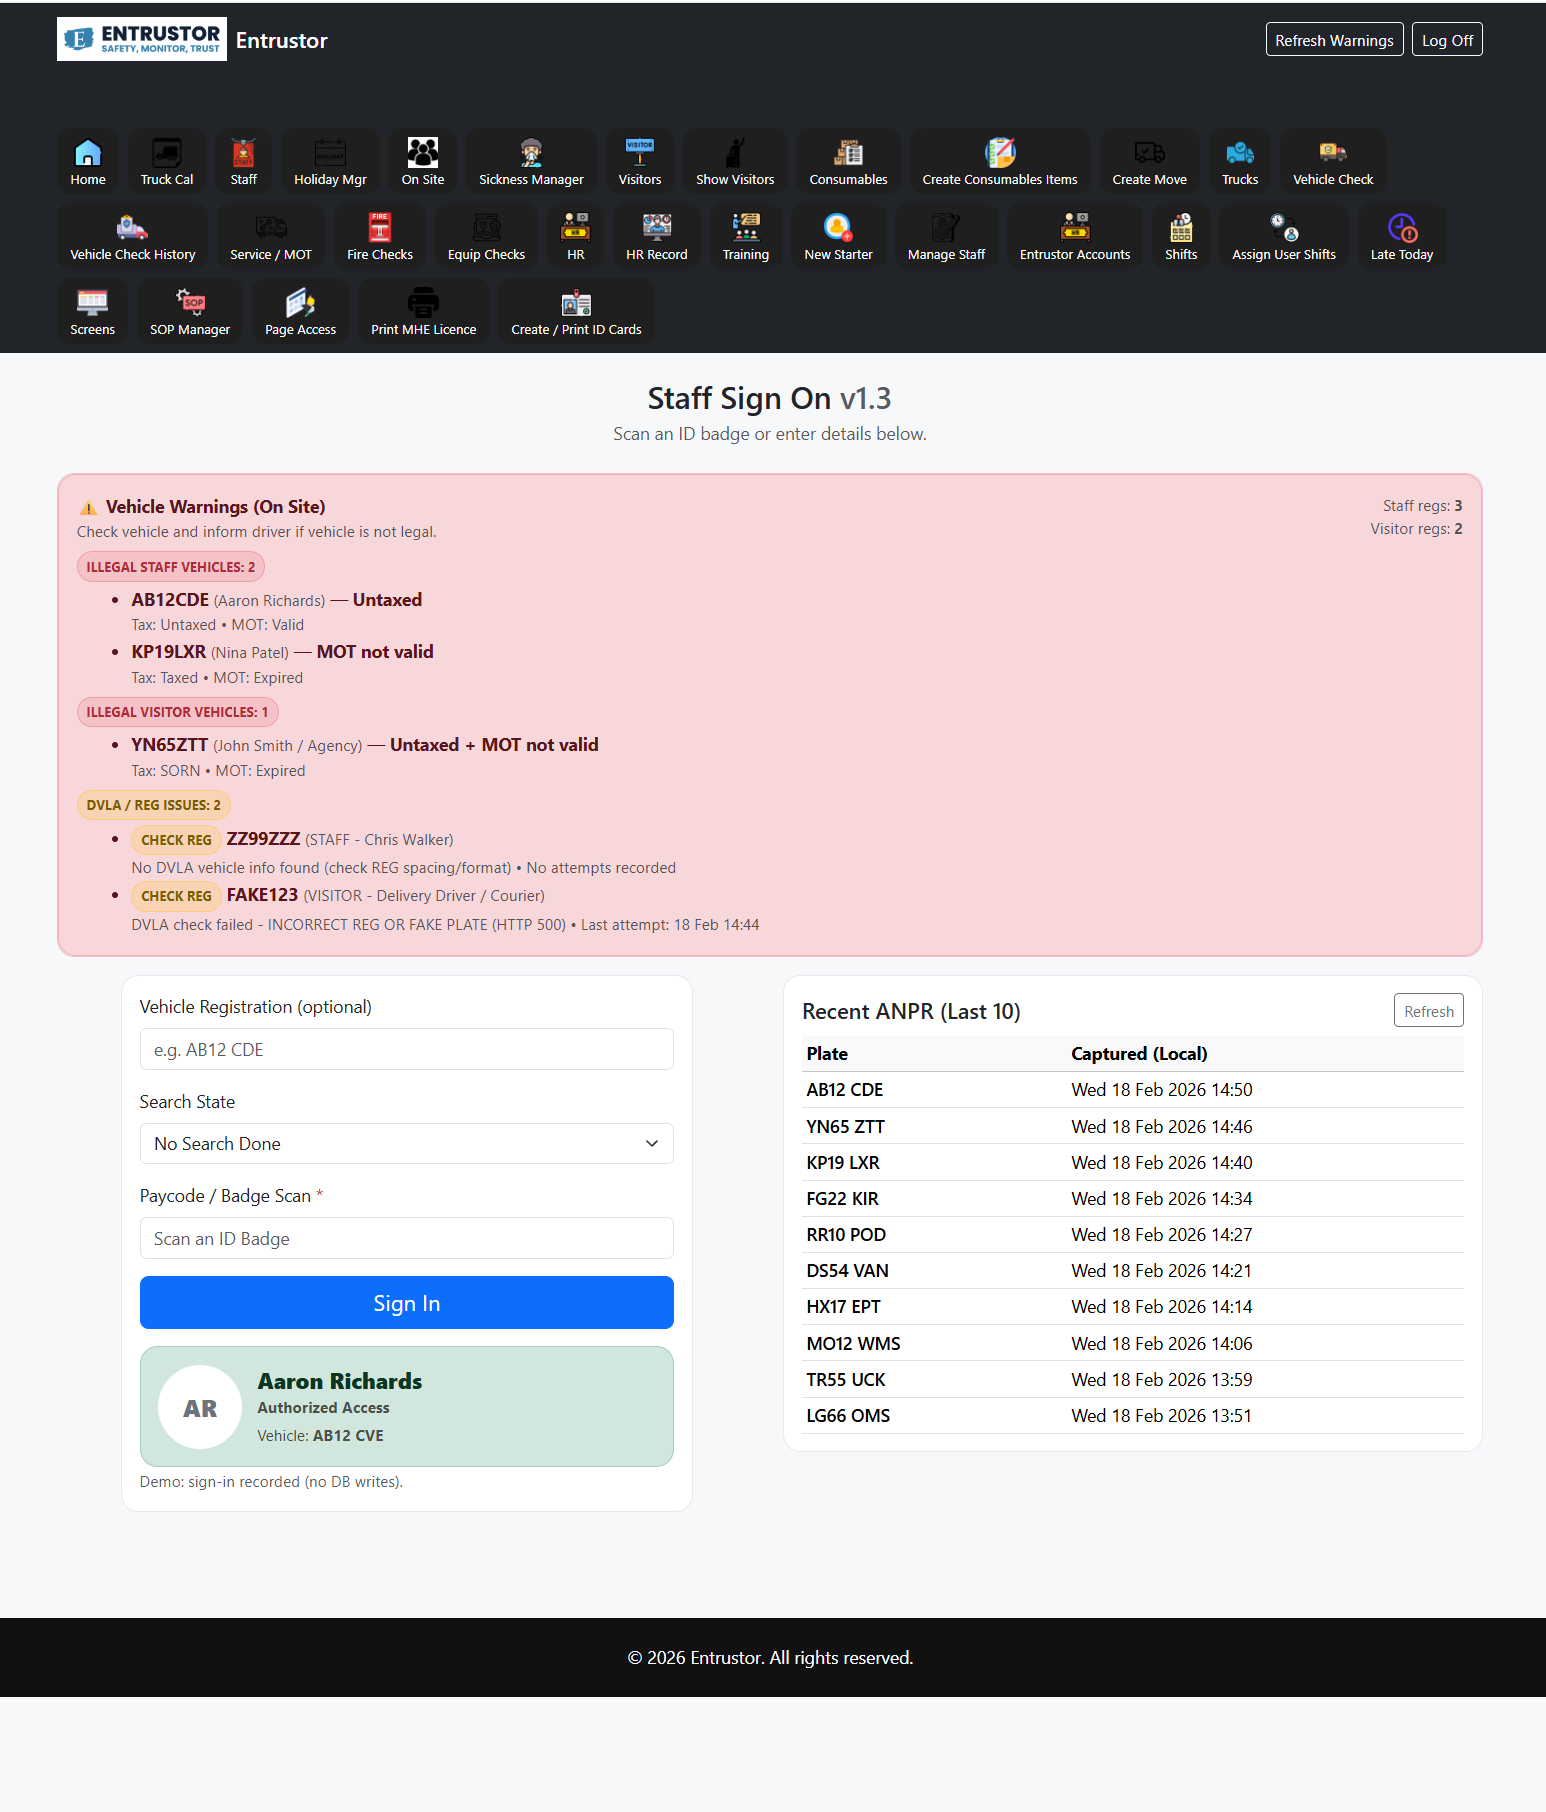Viewport: 1546px width, 1812px height.
Task: Focus the Vehicle Registration input field
Action: 407,1049
